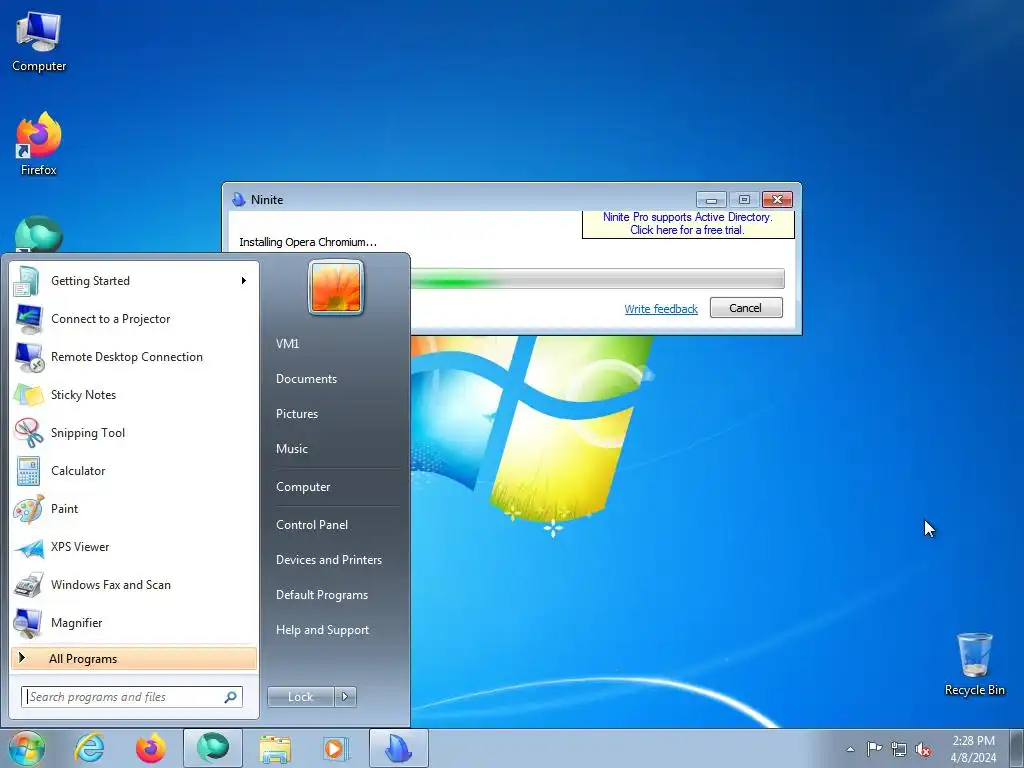Open Music from Start menu
The width and height of the screenshot is (1024, 768).
click(x=291, y=449)
